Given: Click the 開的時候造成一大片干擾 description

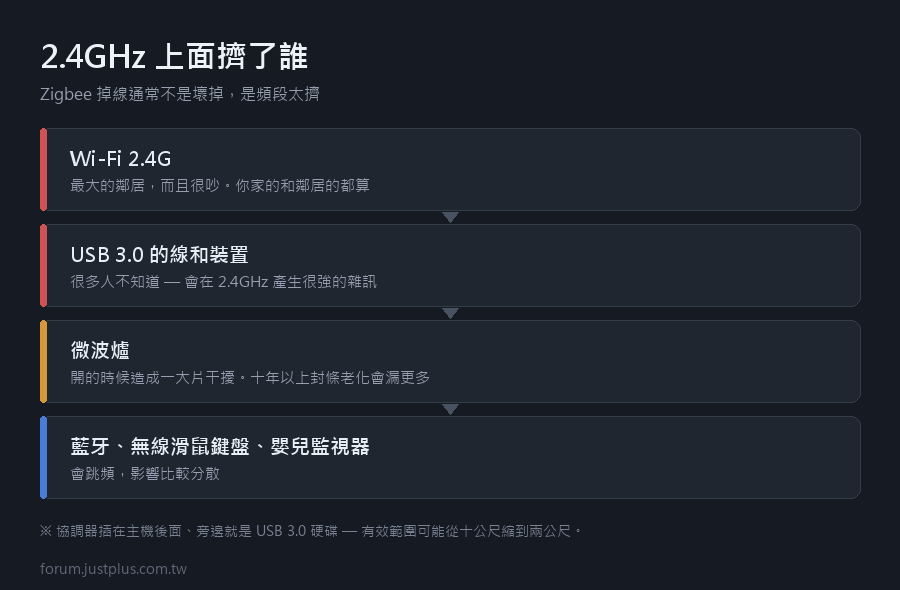Looking at the screenshot, I should pyautogui.click(x=250, y=377).
